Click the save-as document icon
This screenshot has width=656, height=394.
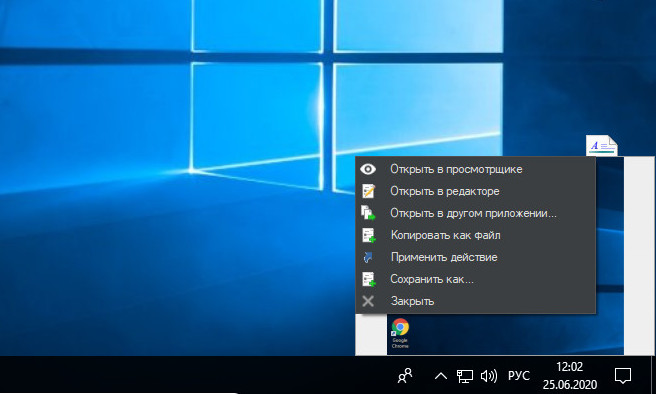point(369,279)
